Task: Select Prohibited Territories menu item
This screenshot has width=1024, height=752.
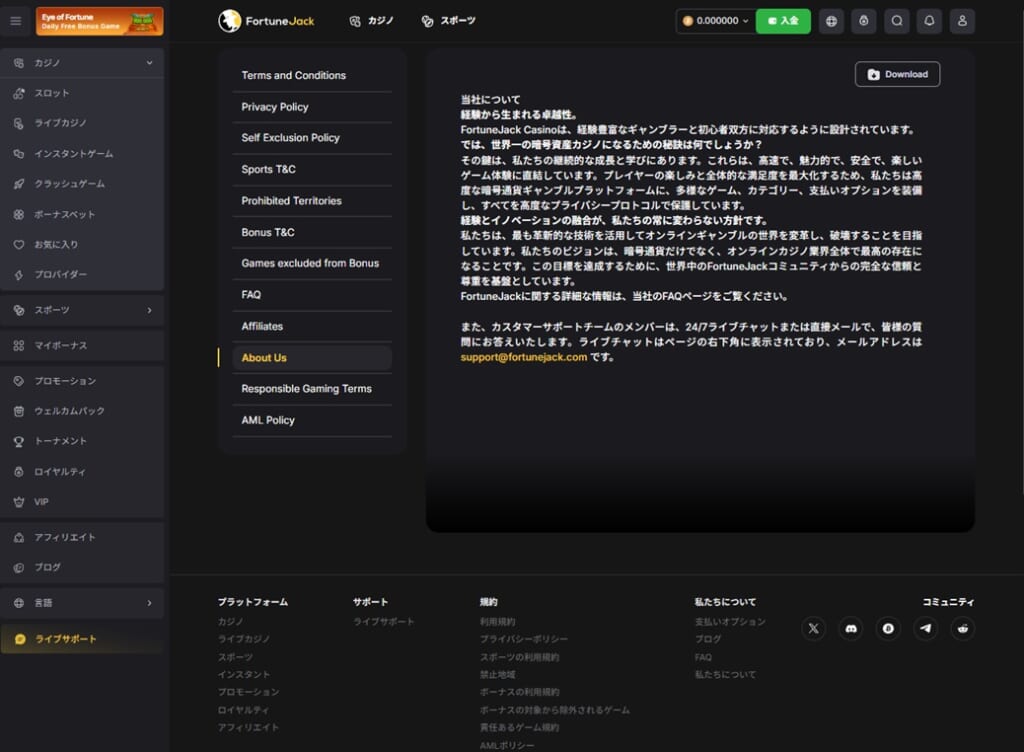Action: (312, 201)
